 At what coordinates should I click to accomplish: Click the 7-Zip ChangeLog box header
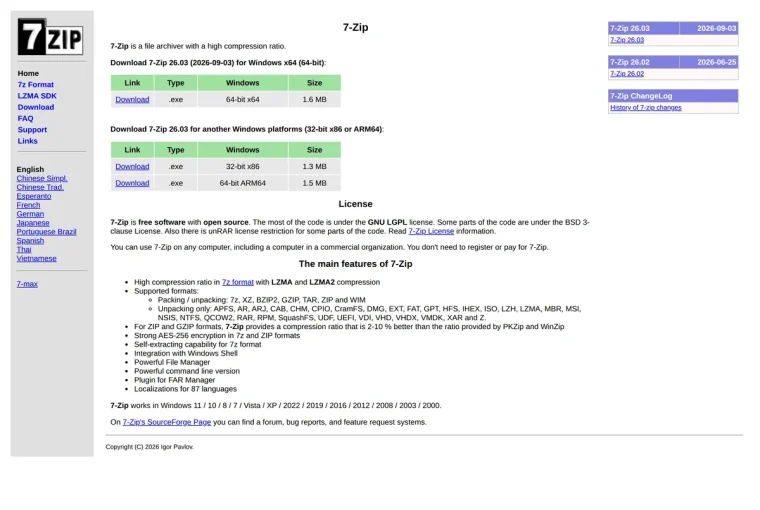[x=673, y=96]
